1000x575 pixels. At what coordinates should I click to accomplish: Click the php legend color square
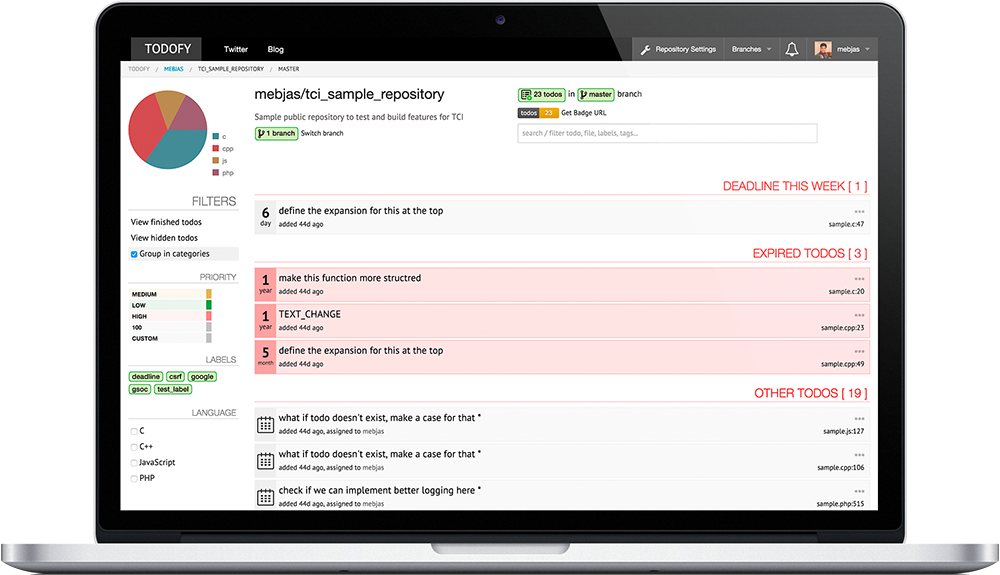point(216,173)
